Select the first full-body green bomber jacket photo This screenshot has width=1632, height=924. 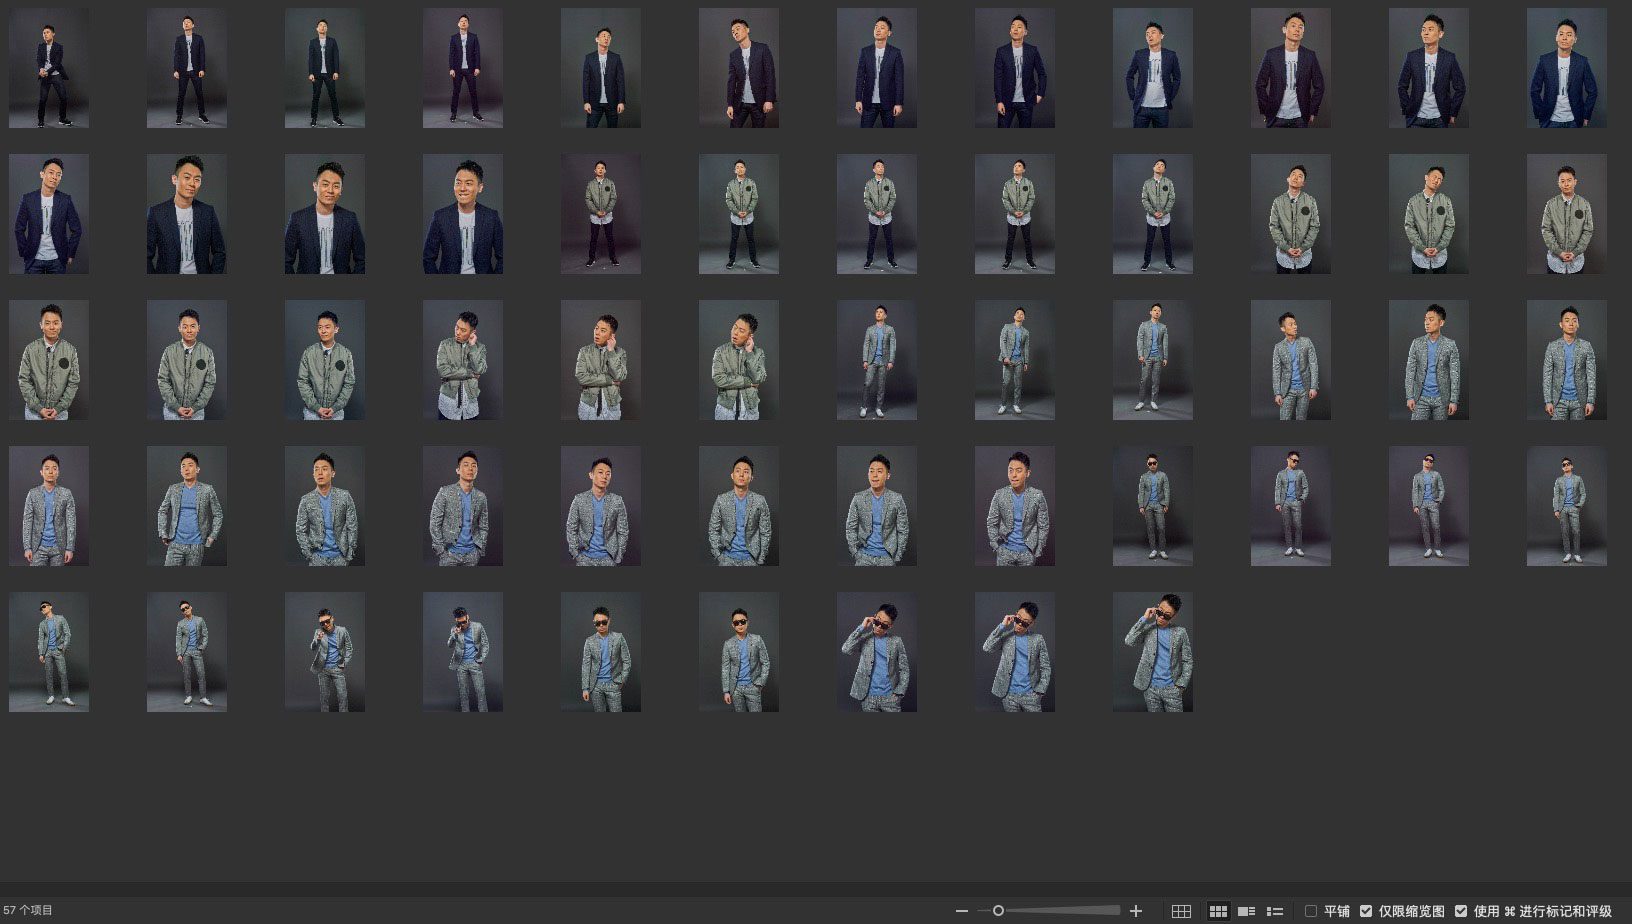pyautogui.click(x=601, y=214)
